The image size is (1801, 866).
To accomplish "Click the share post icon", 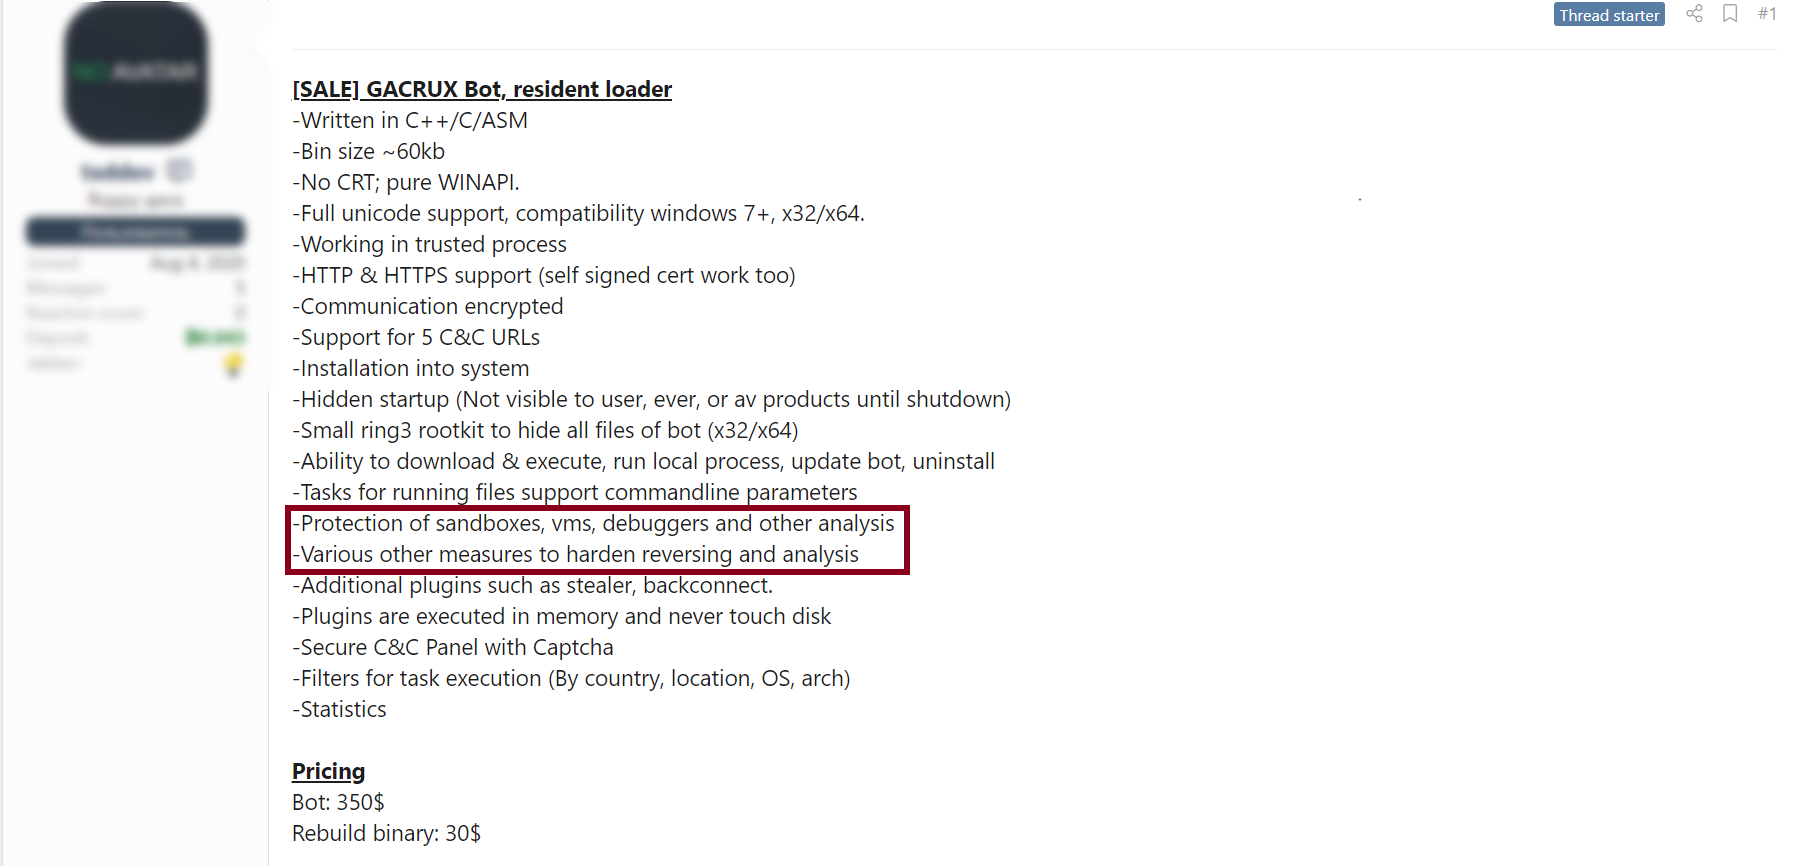I will click(1694, 14).
